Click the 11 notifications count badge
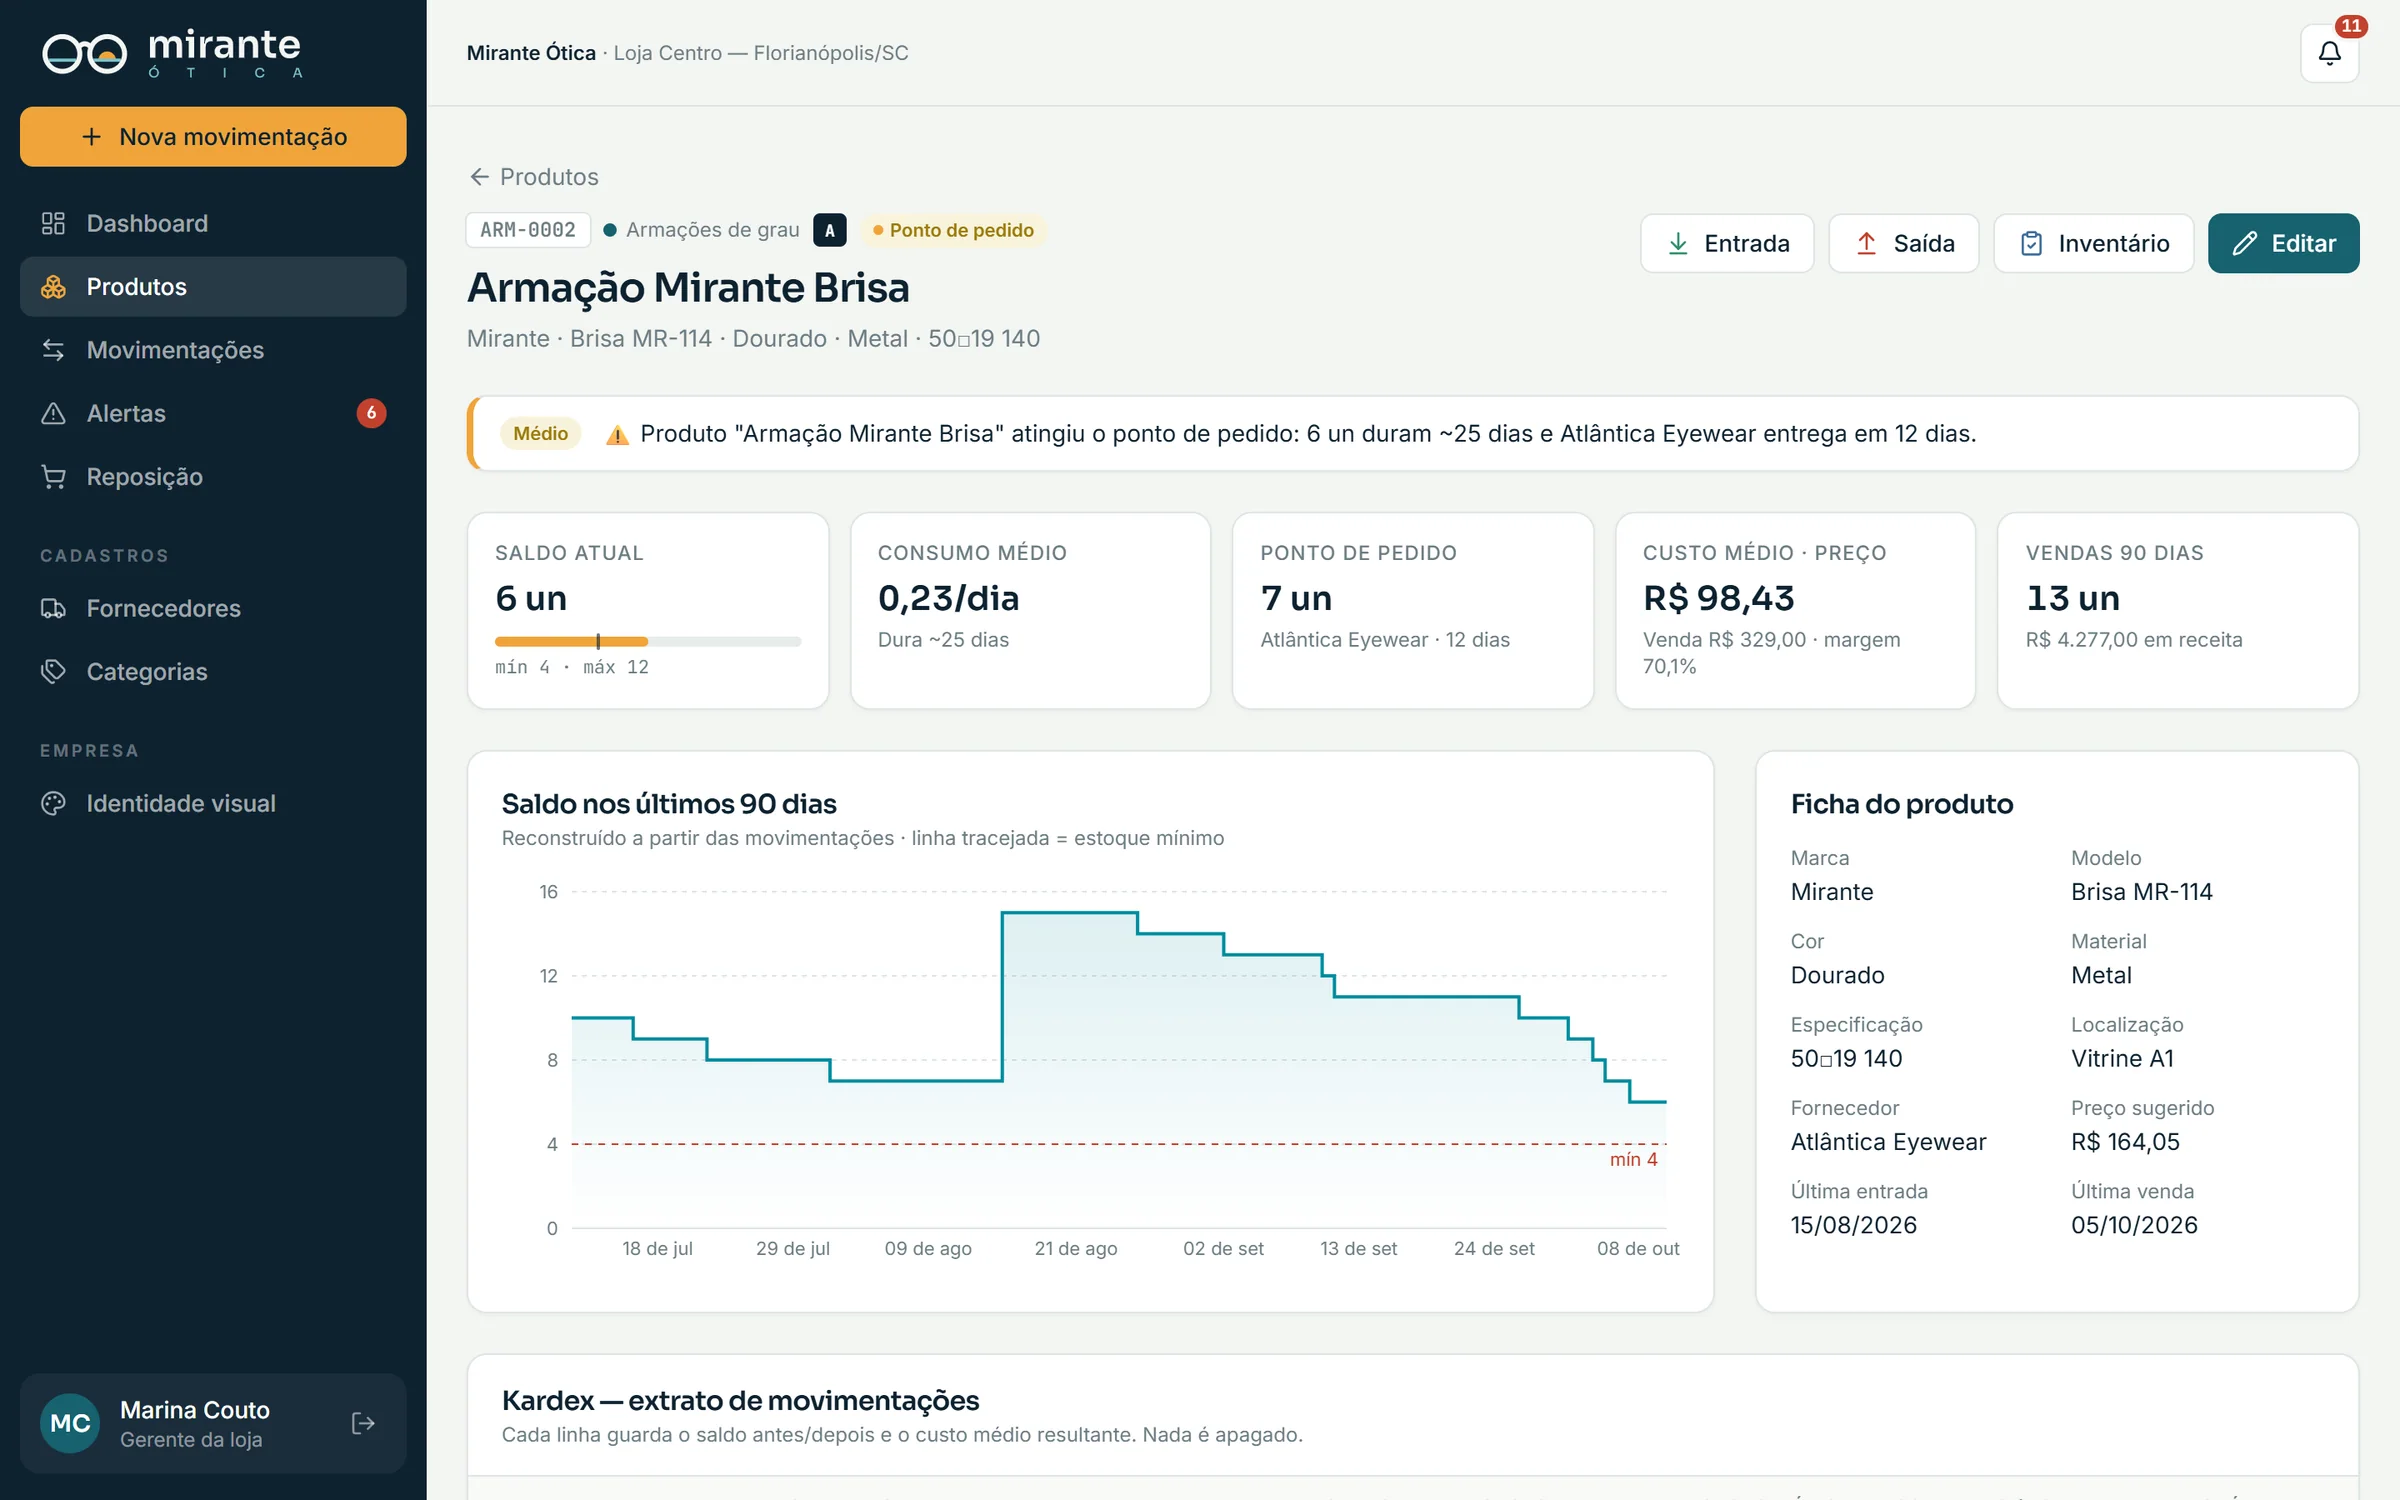This screenshot has width=2400, height=1500. pyautogui.click(x=2351, y=26)
